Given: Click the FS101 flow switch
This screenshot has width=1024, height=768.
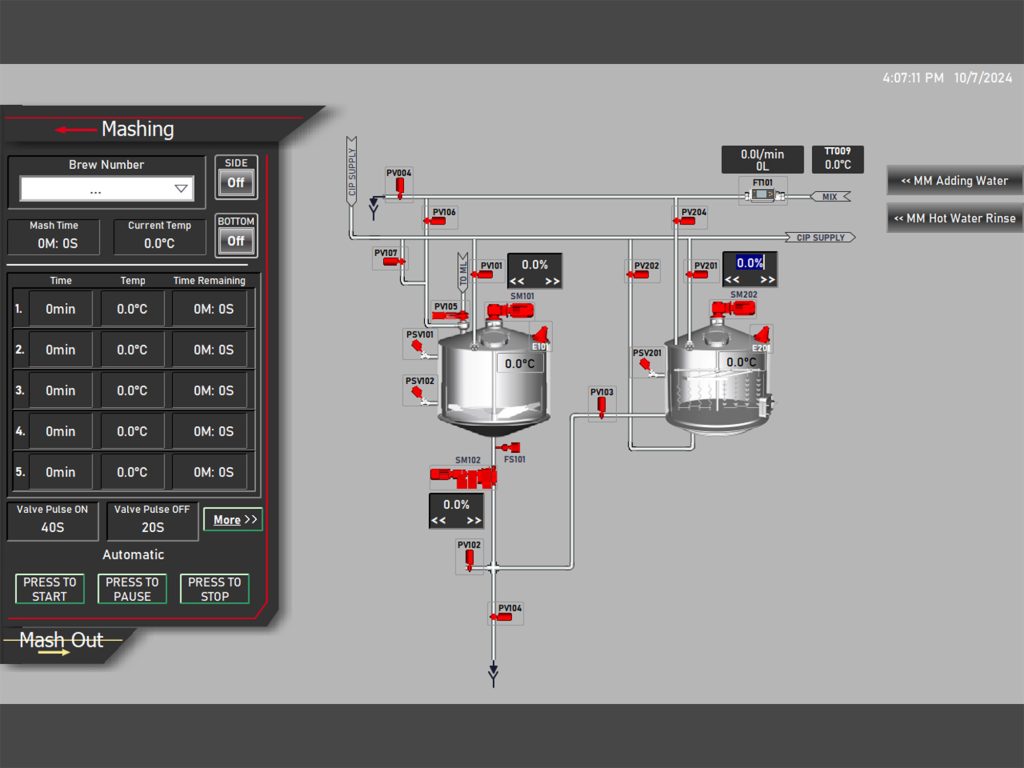Looking at the screenshot, I should [x=508, y=448].
